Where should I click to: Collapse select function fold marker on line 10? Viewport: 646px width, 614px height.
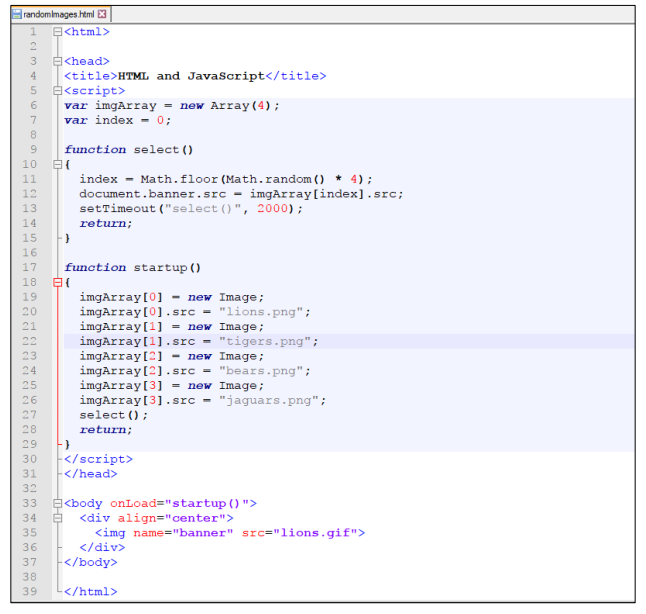coord(58,164)
